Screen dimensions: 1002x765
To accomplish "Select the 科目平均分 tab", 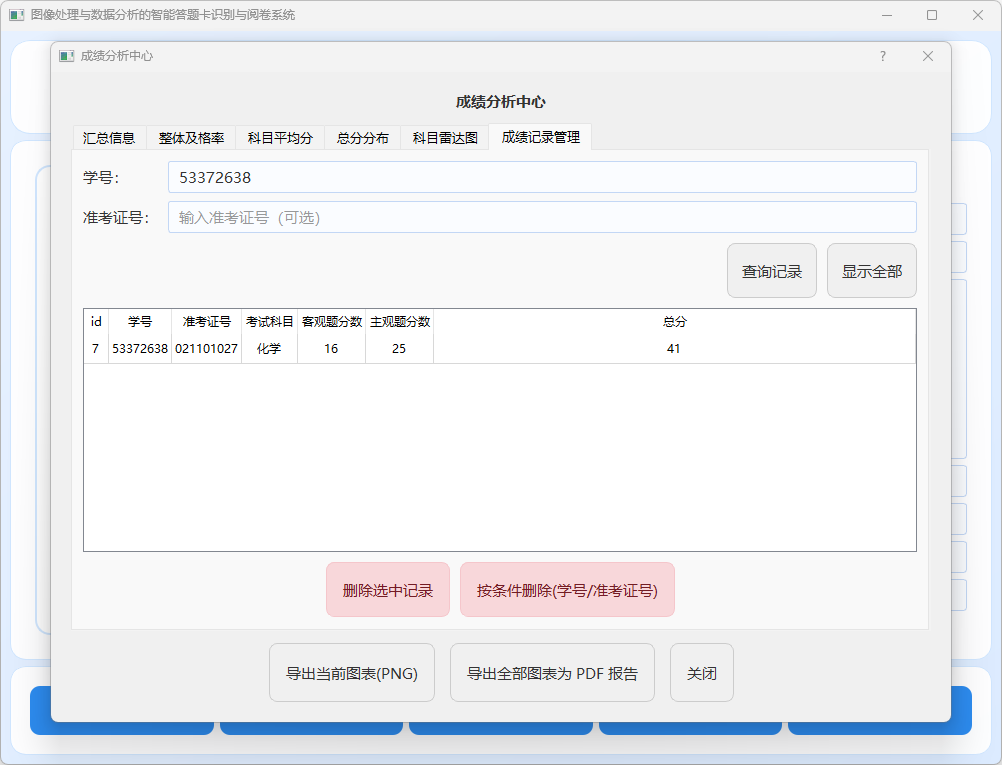I will [x=280, y=138].
